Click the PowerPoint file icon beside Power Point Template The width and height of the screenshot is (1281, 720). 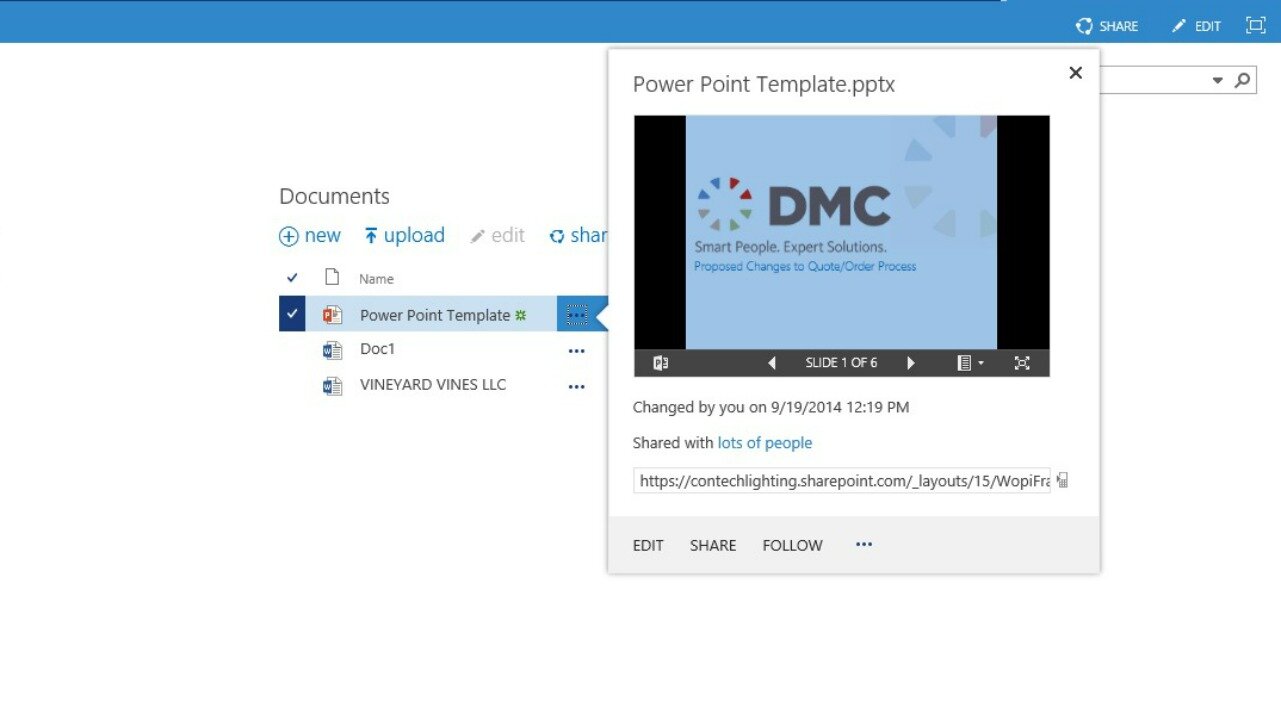click(x=332, y=315)
